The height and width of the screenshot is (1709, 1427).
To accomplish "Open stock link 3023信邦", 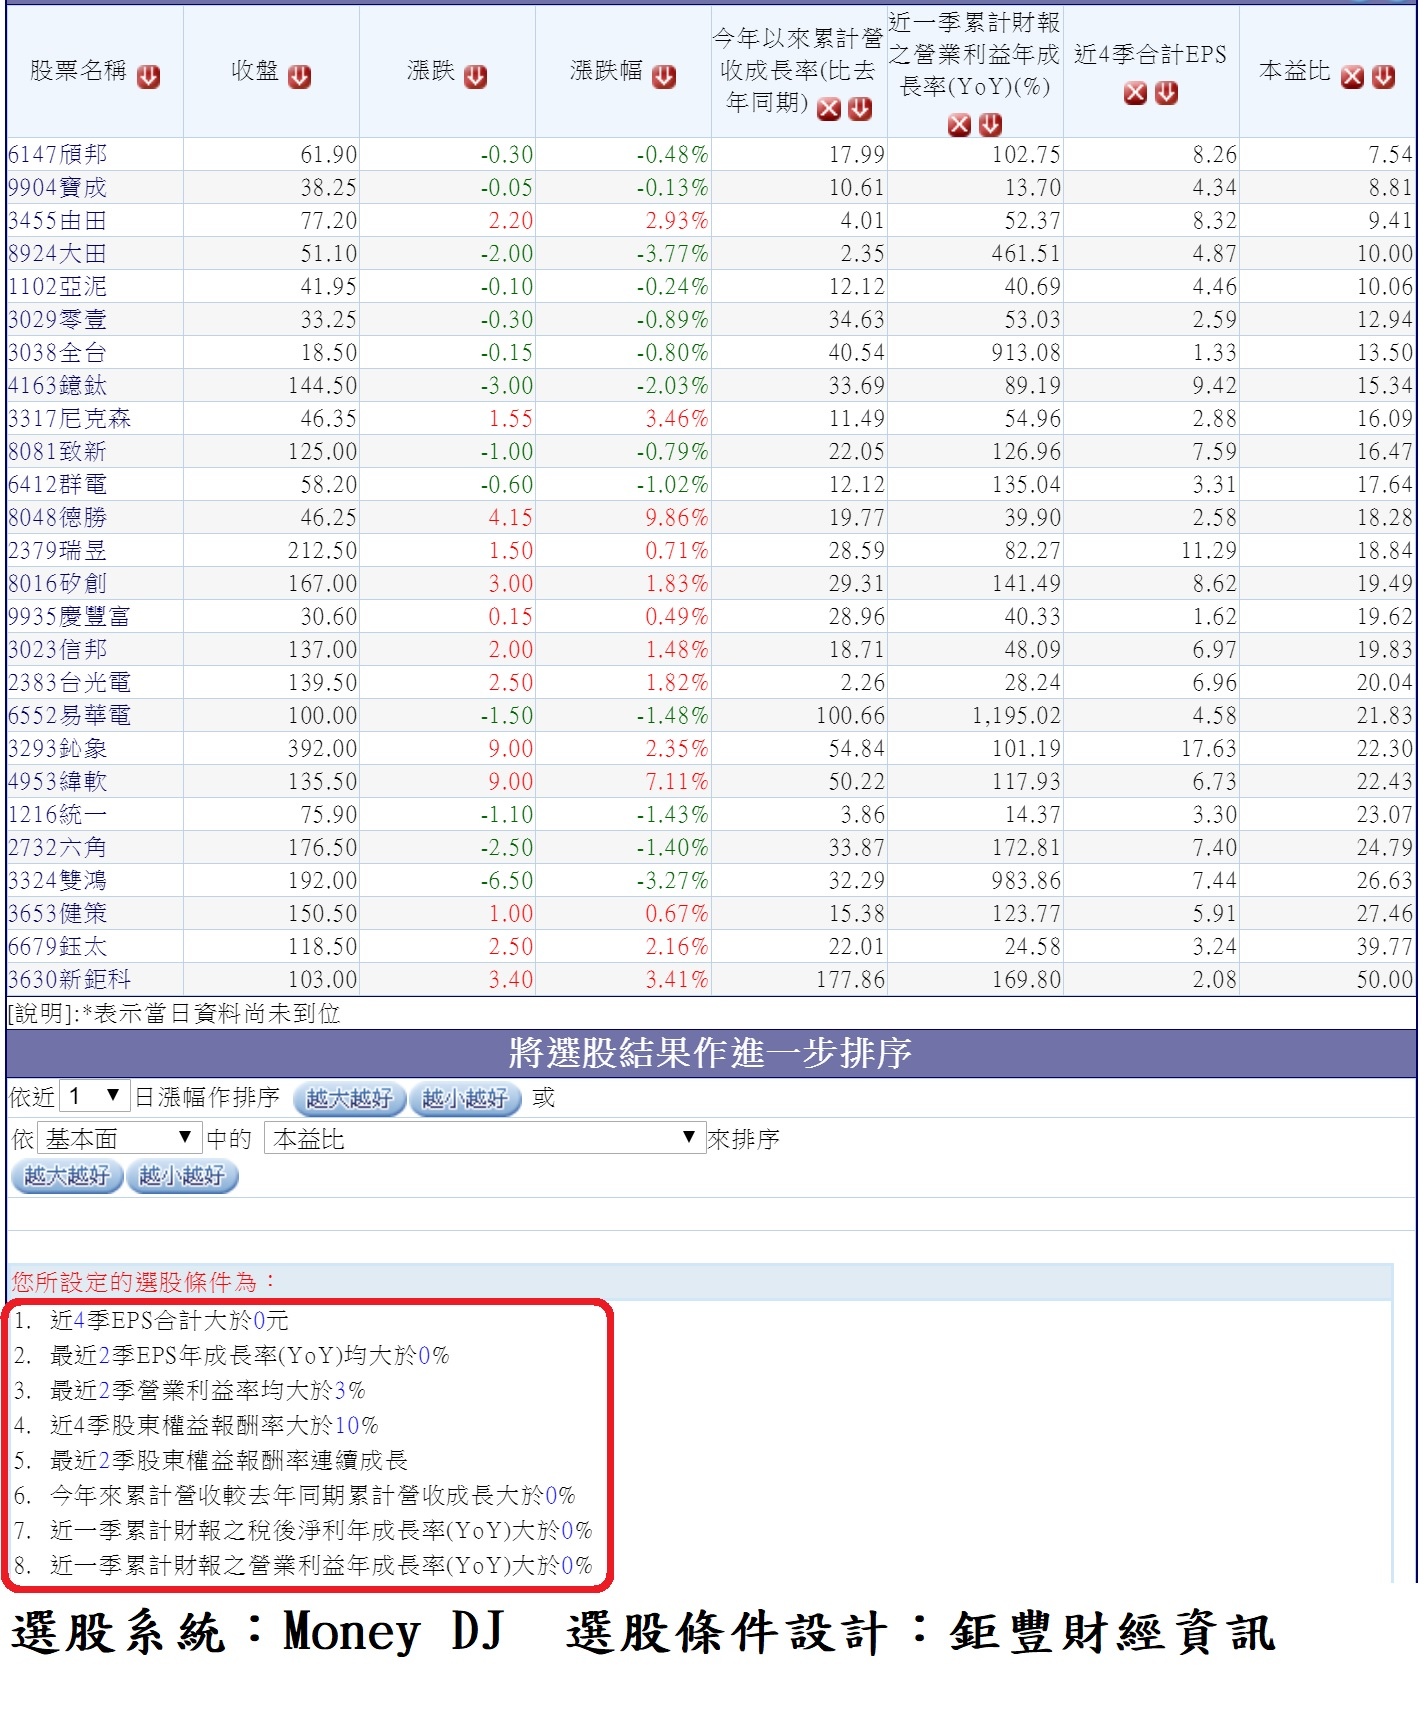I will pos(57,650).
